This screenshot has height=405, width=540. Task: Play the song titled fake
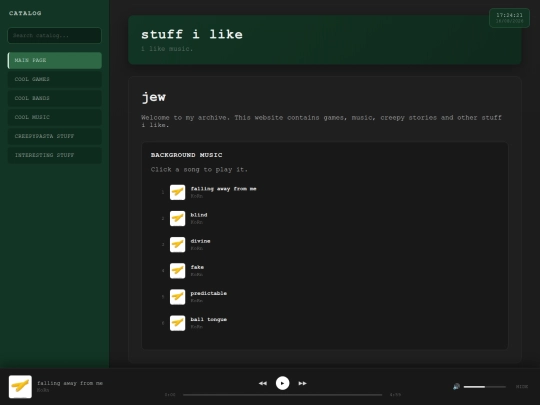coord(197,267)
